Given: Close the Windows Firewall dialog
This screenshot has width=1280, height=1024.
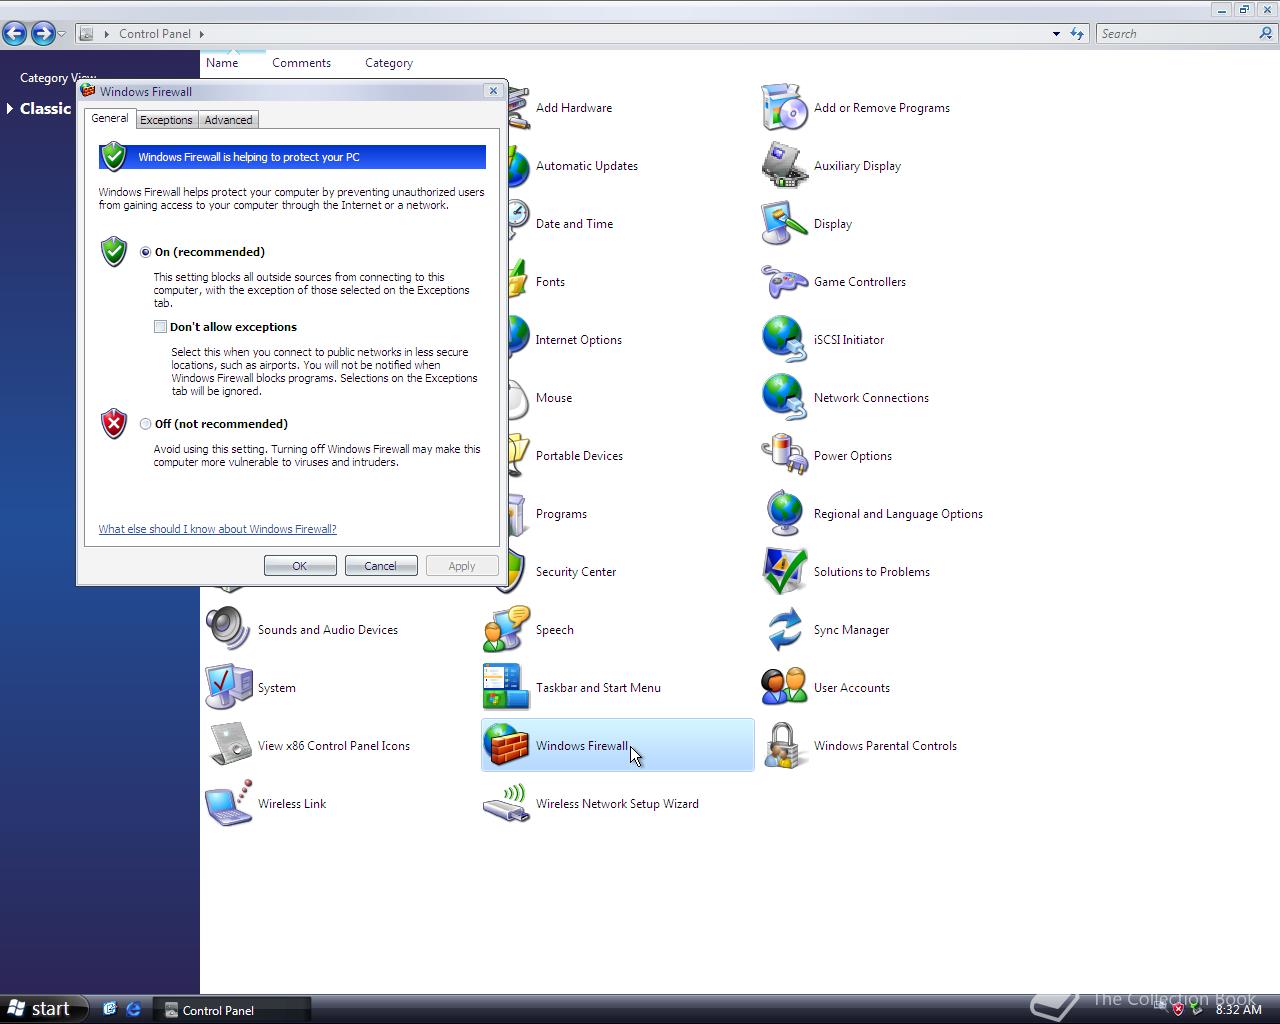Looking at the screenshot, I should point(493,90).
